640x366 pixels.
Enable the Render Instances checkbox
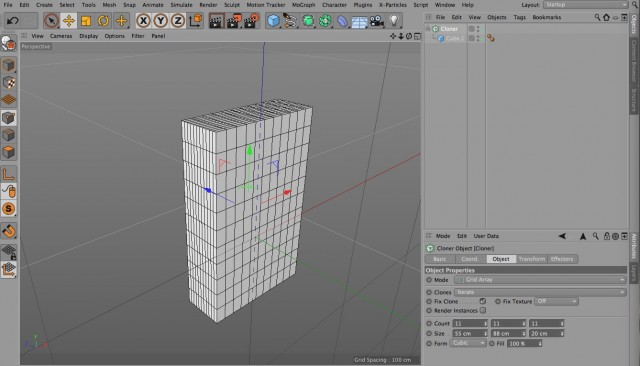coord(483,311)
